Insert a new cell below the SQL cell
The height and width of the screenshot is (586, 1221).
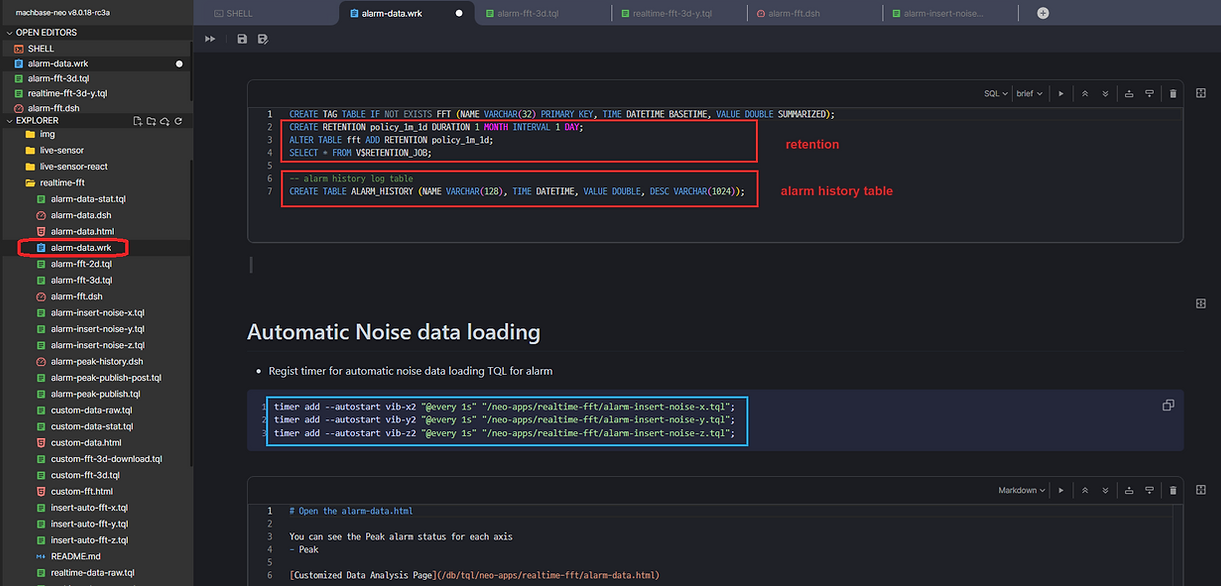[1150, 93]
